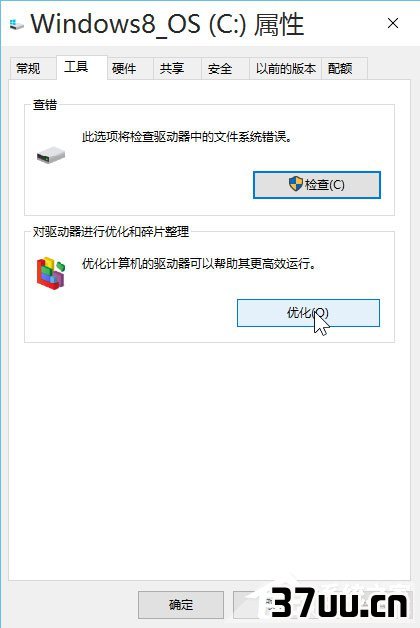Click the drive icon in title bar
This screenshot has height=628, width=420.
[x=16, y=24]
